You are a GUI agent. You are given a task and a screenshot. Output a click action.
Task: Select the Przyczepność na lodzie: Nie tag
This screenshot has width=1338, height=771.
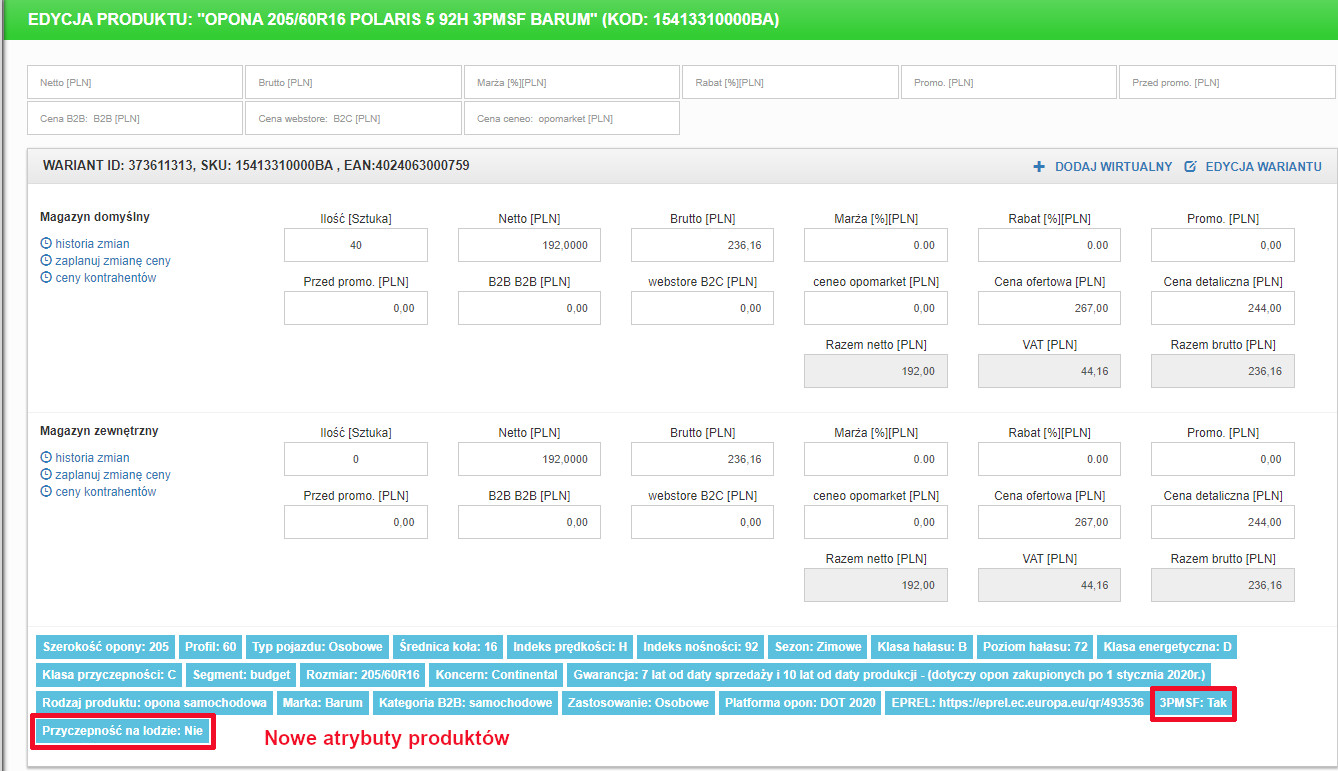coord(123,731)
